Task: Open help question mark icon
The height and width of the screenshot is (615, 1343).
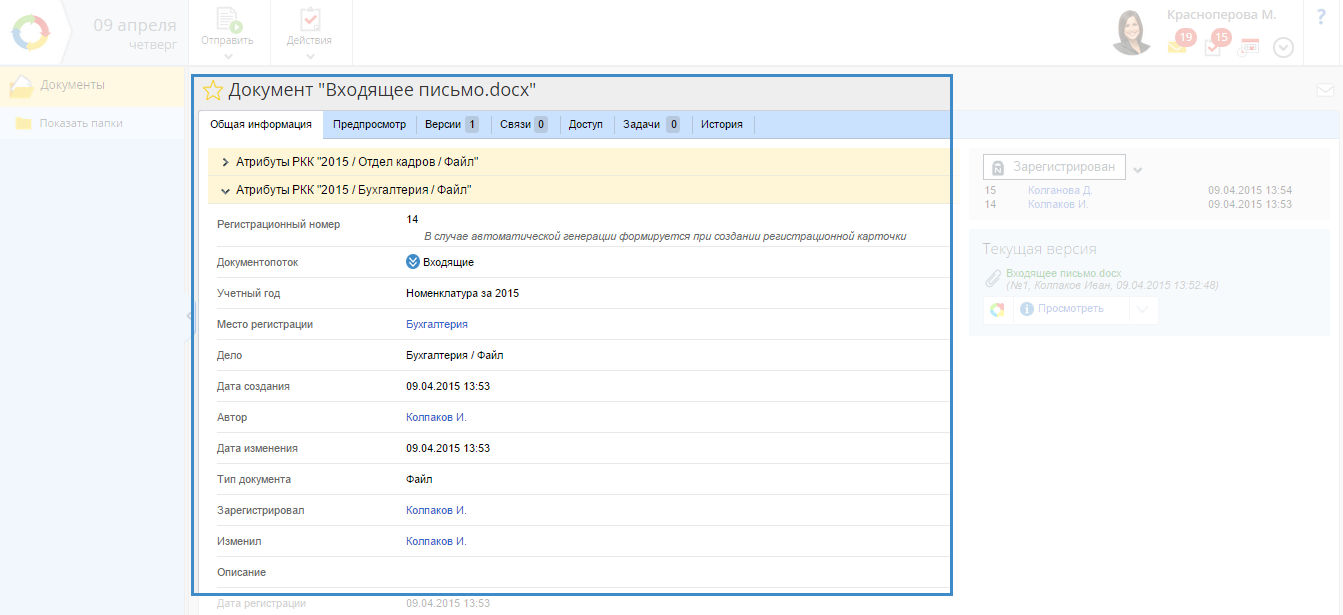Action: point(1321,17)
